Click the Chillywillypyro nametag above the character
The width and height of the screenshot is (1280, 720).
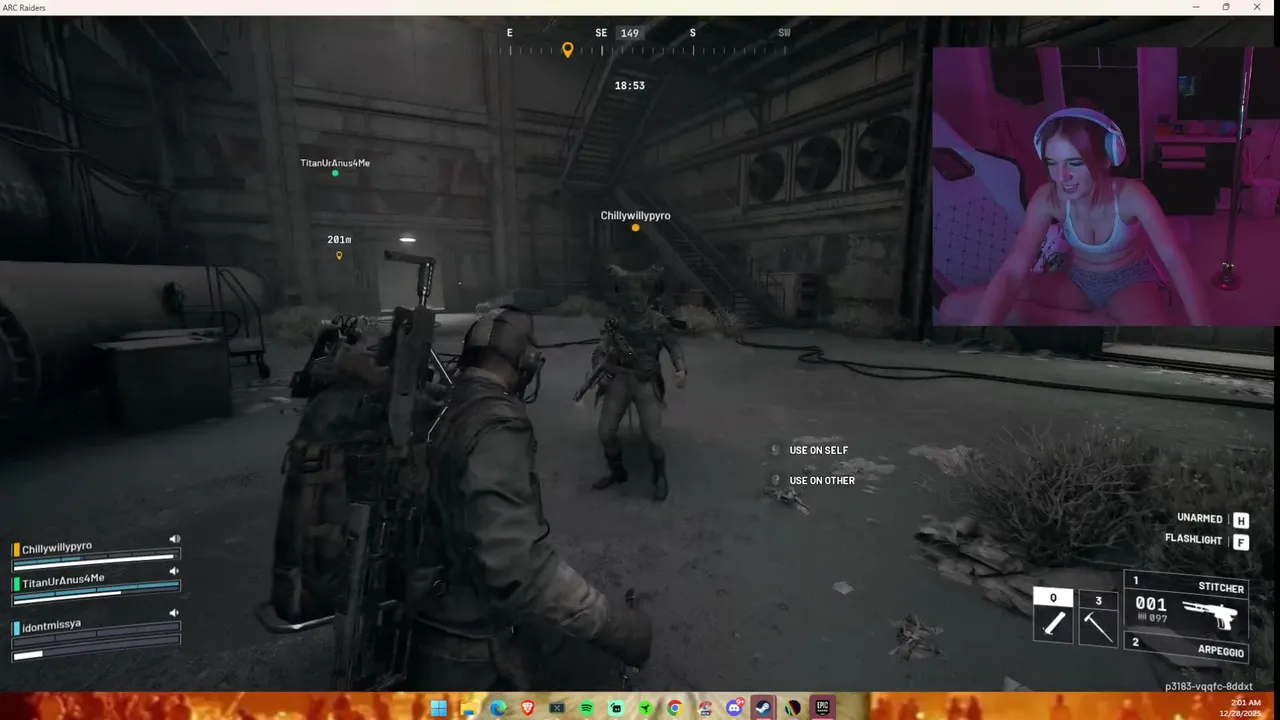(635, 215)
